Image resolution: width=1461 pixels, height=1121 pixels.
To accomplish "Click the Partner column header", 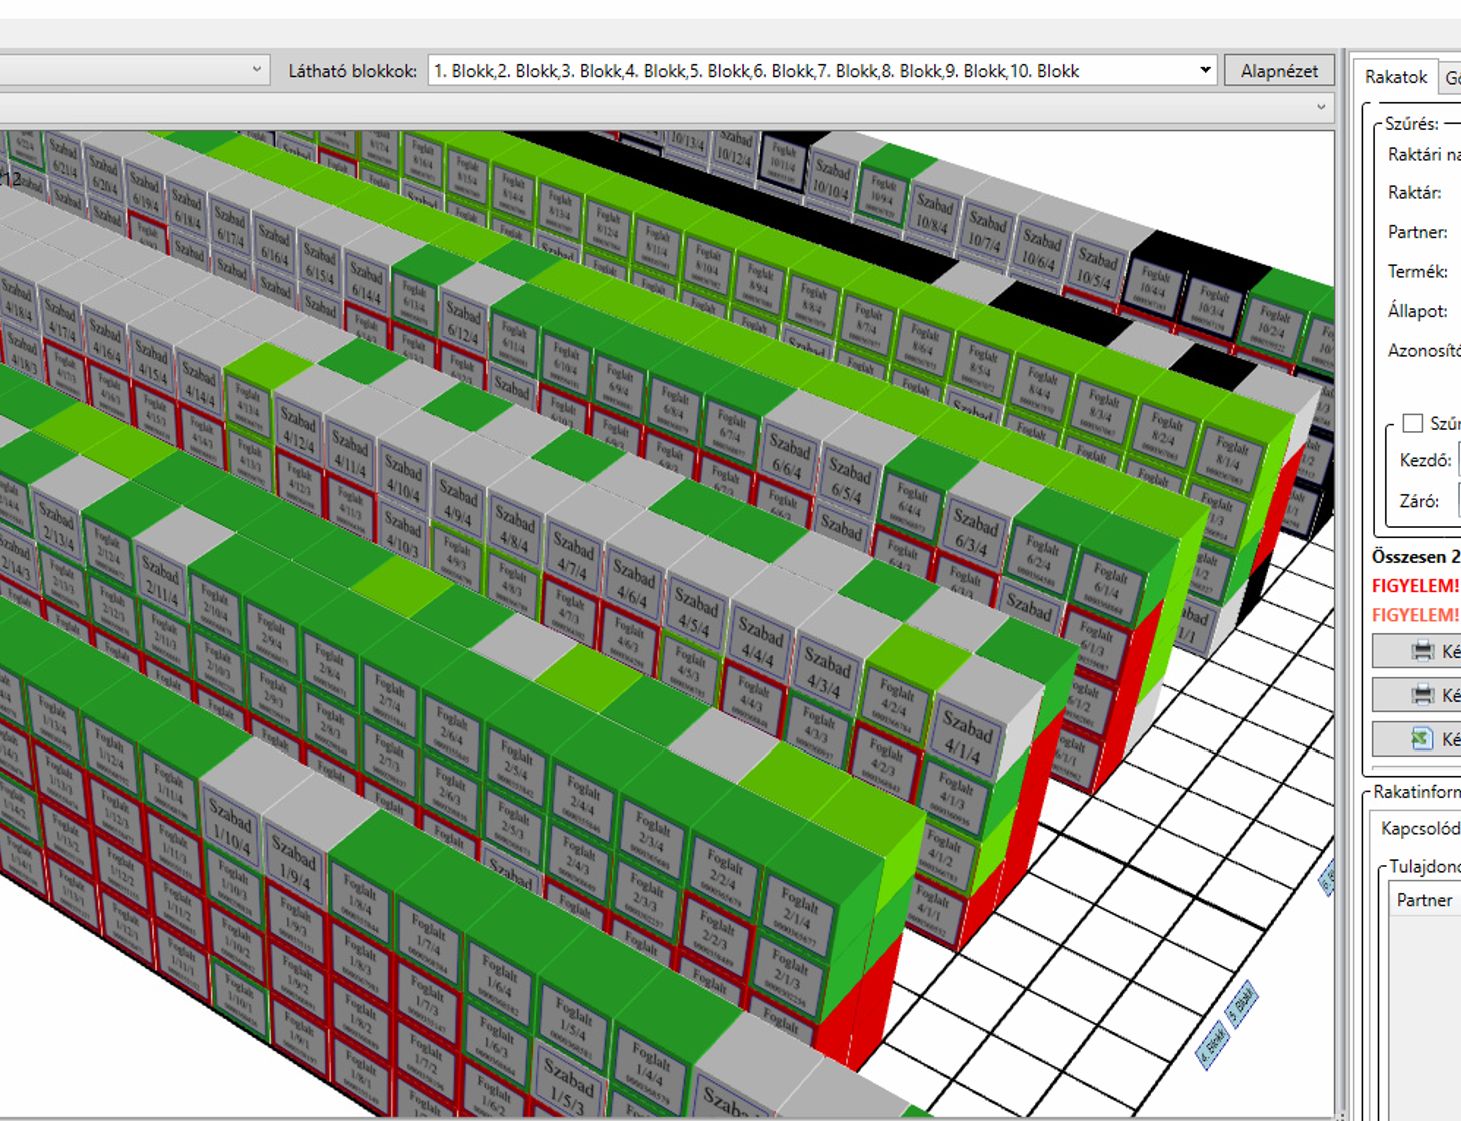I will [1424, 900].
